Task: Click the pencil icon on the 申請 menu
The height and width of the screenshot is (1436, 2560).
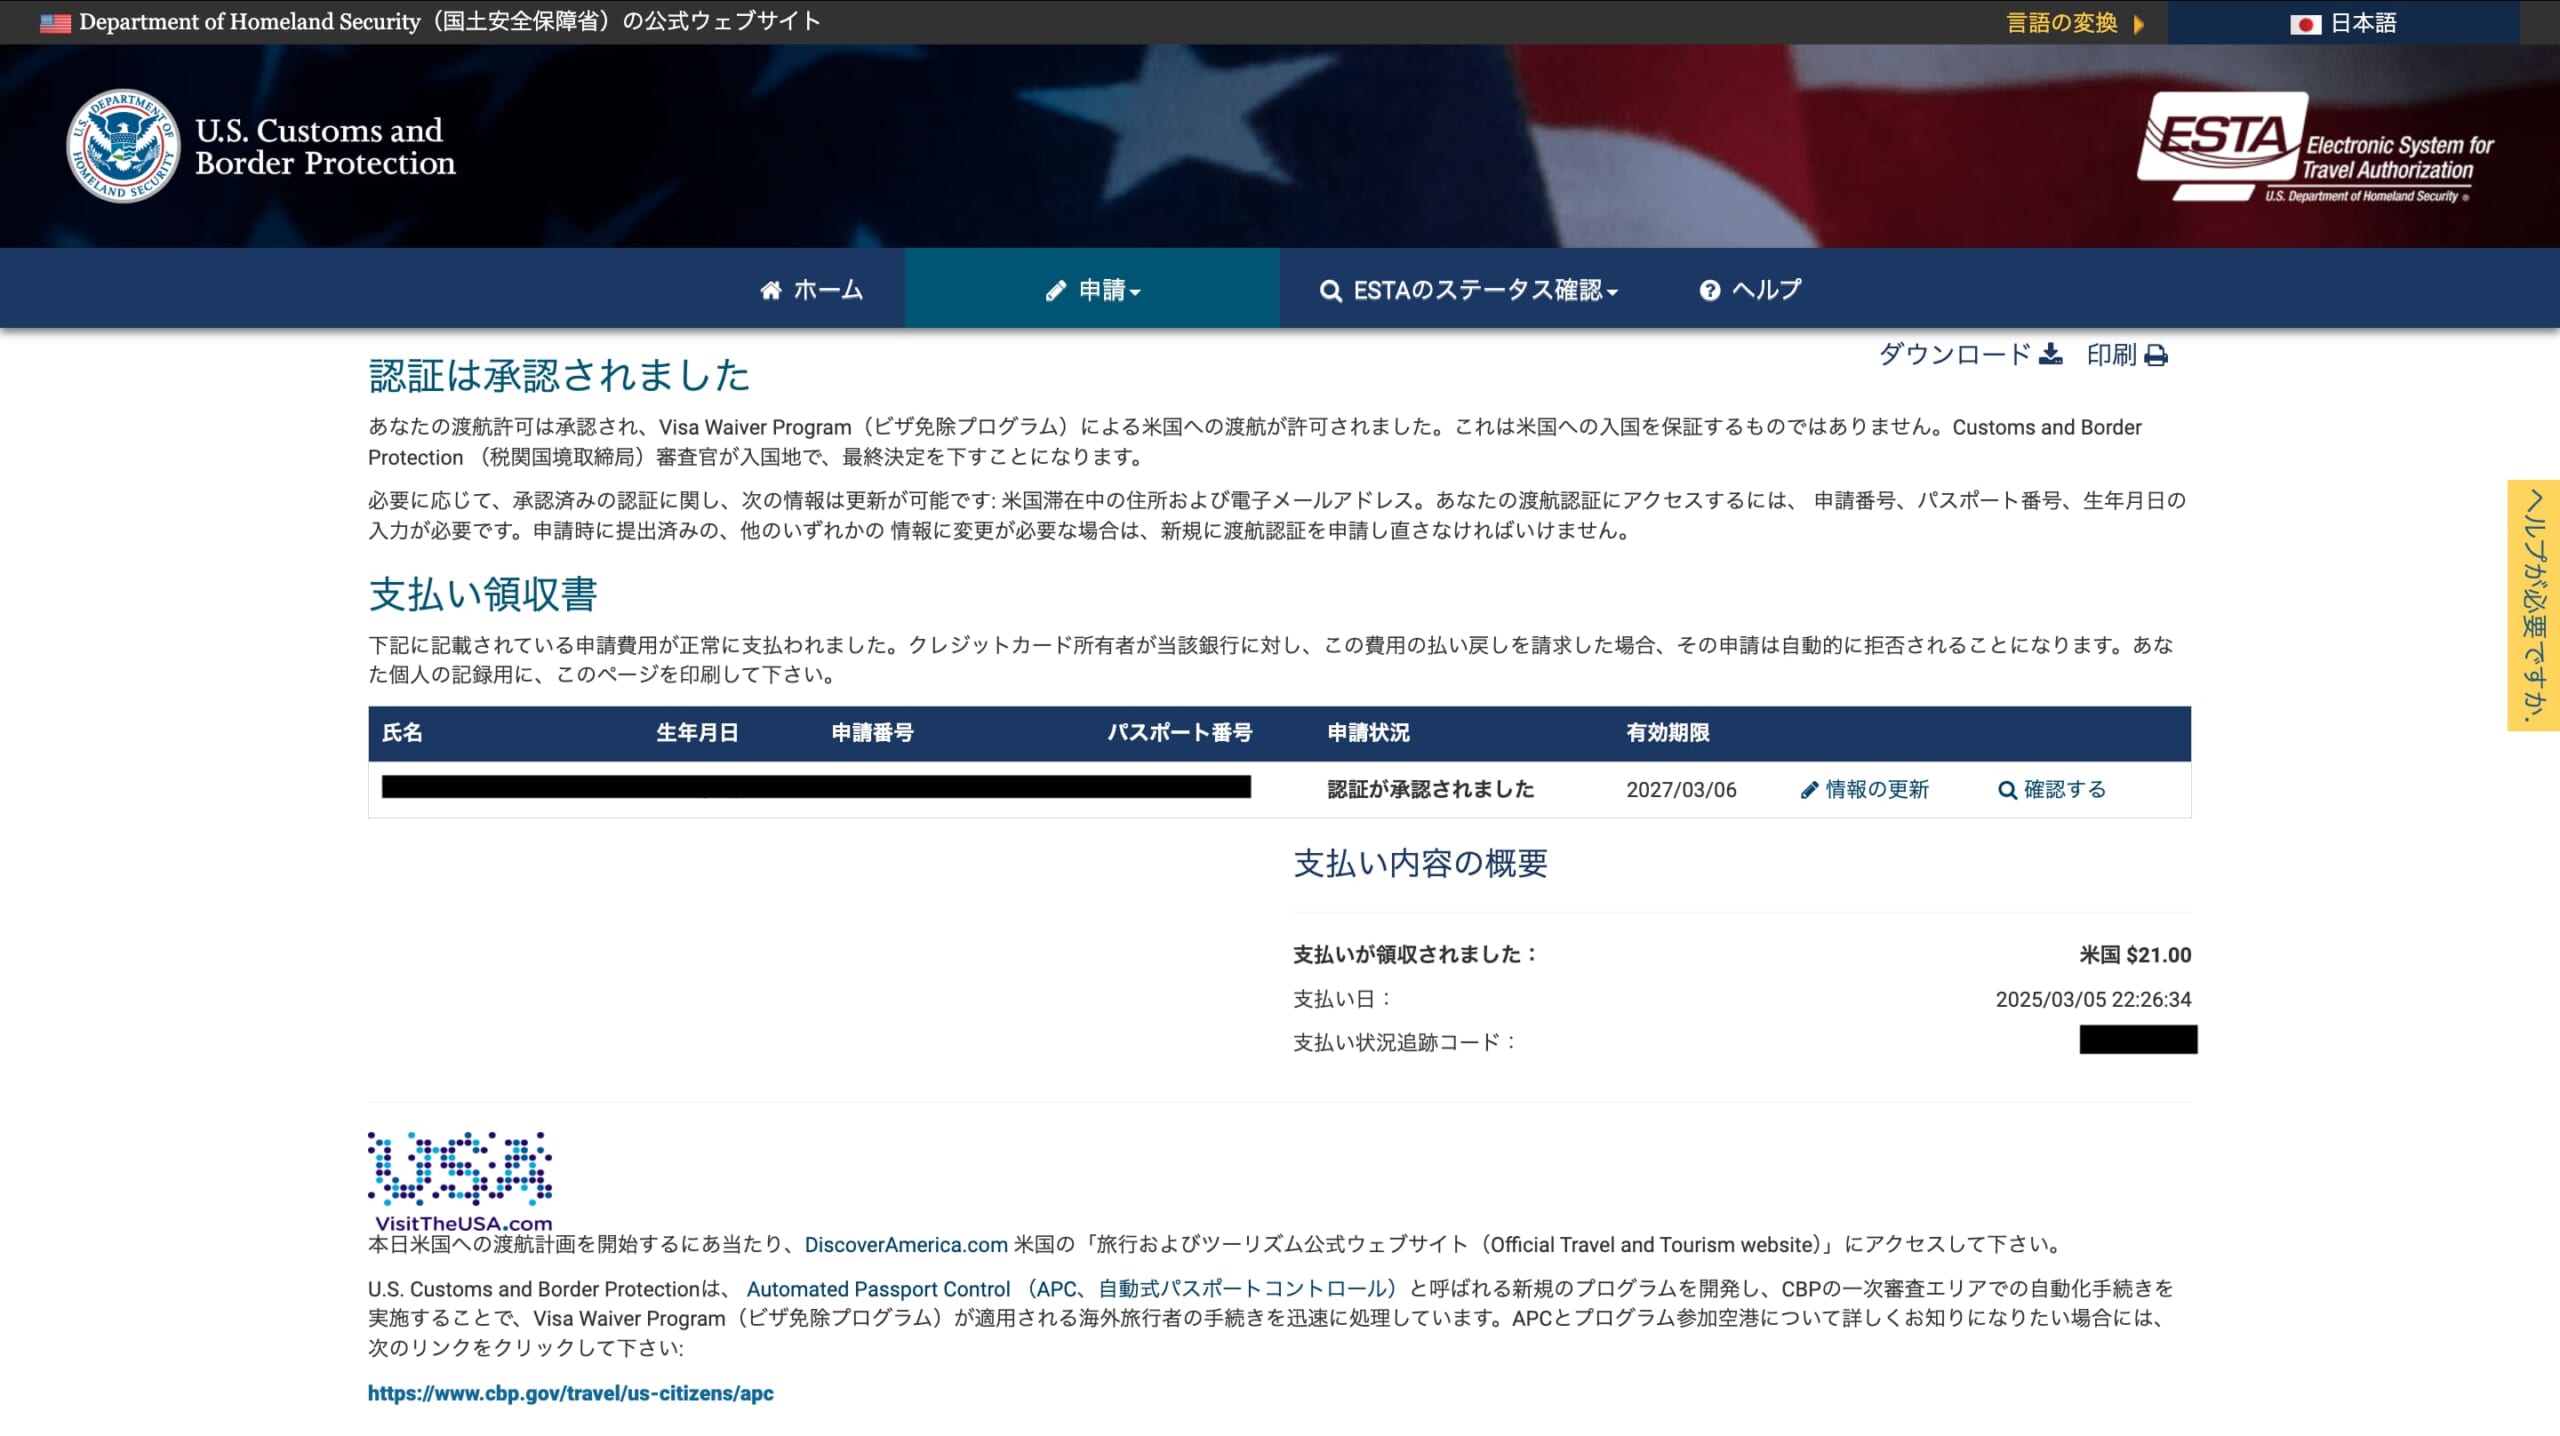Action: tap(1056, 289)
